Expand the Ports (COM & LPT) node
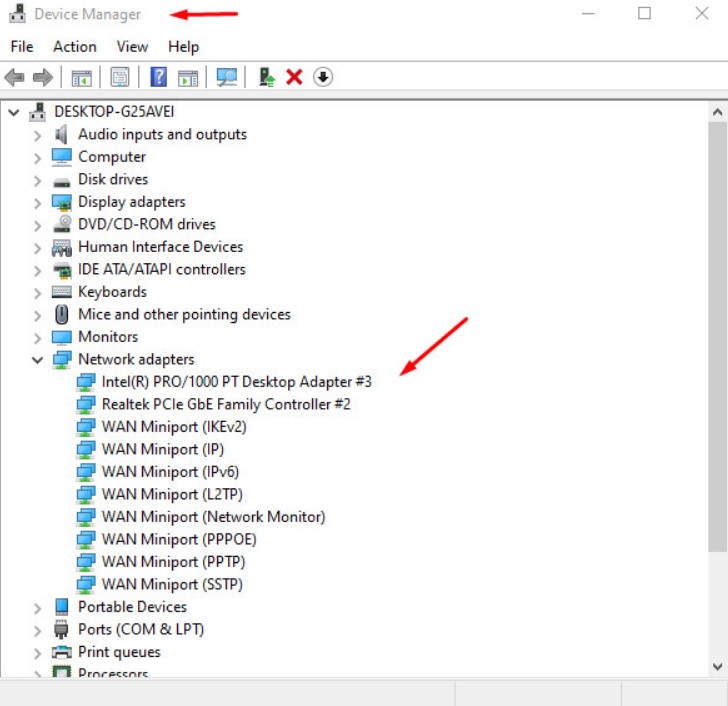This screenshot has height=706, width=728. [x=38, y=631]
